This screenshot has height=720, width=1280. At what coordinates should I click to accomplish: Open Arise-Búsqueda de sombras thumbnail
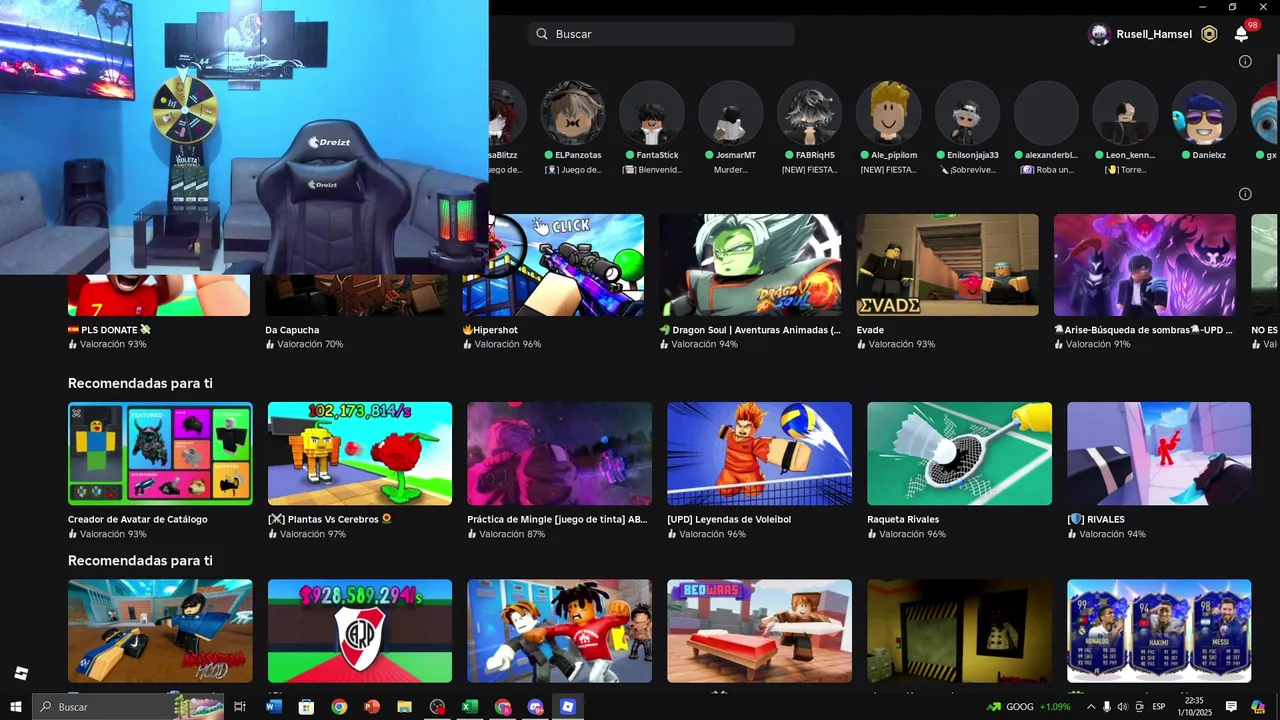(x=1145, y=265)
